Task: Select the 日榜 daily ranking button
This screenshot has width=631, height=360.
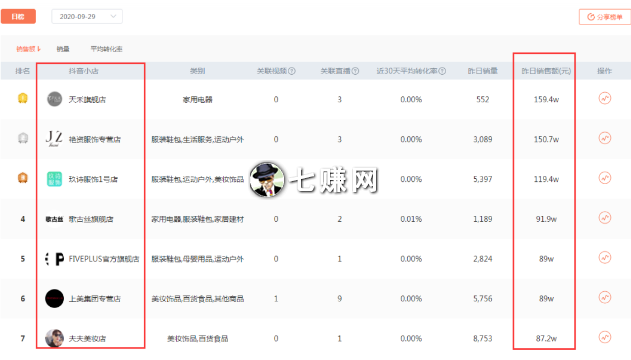Action: (18, 16)
